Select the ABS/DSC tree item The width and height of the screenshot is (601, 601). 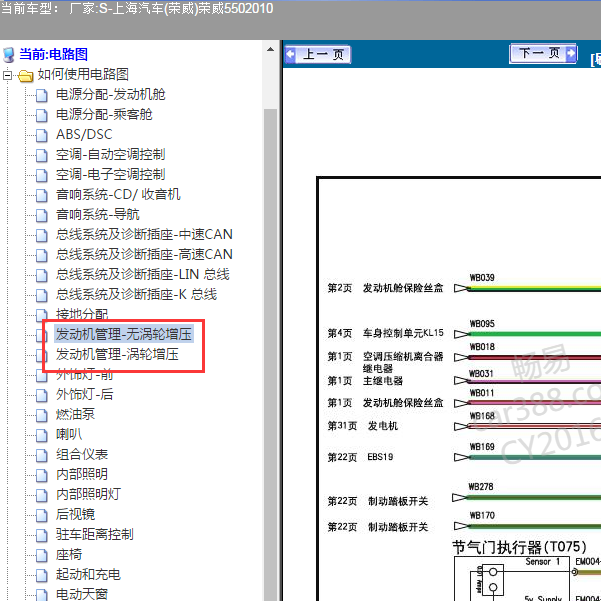pos(84,134)
